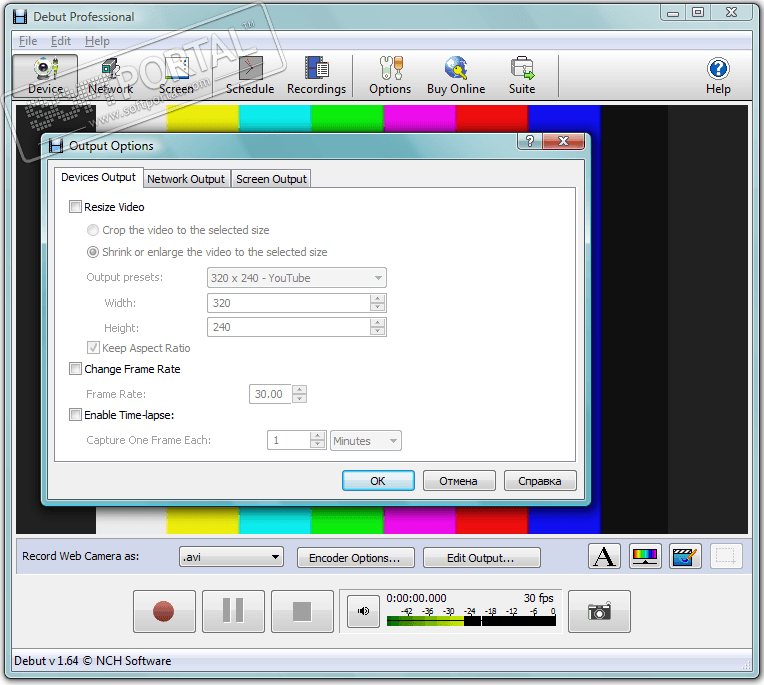Open the Suite toolbox icon
Viewport: 764px width, 685px height.
pyautogui.click(x=522, y=76)
